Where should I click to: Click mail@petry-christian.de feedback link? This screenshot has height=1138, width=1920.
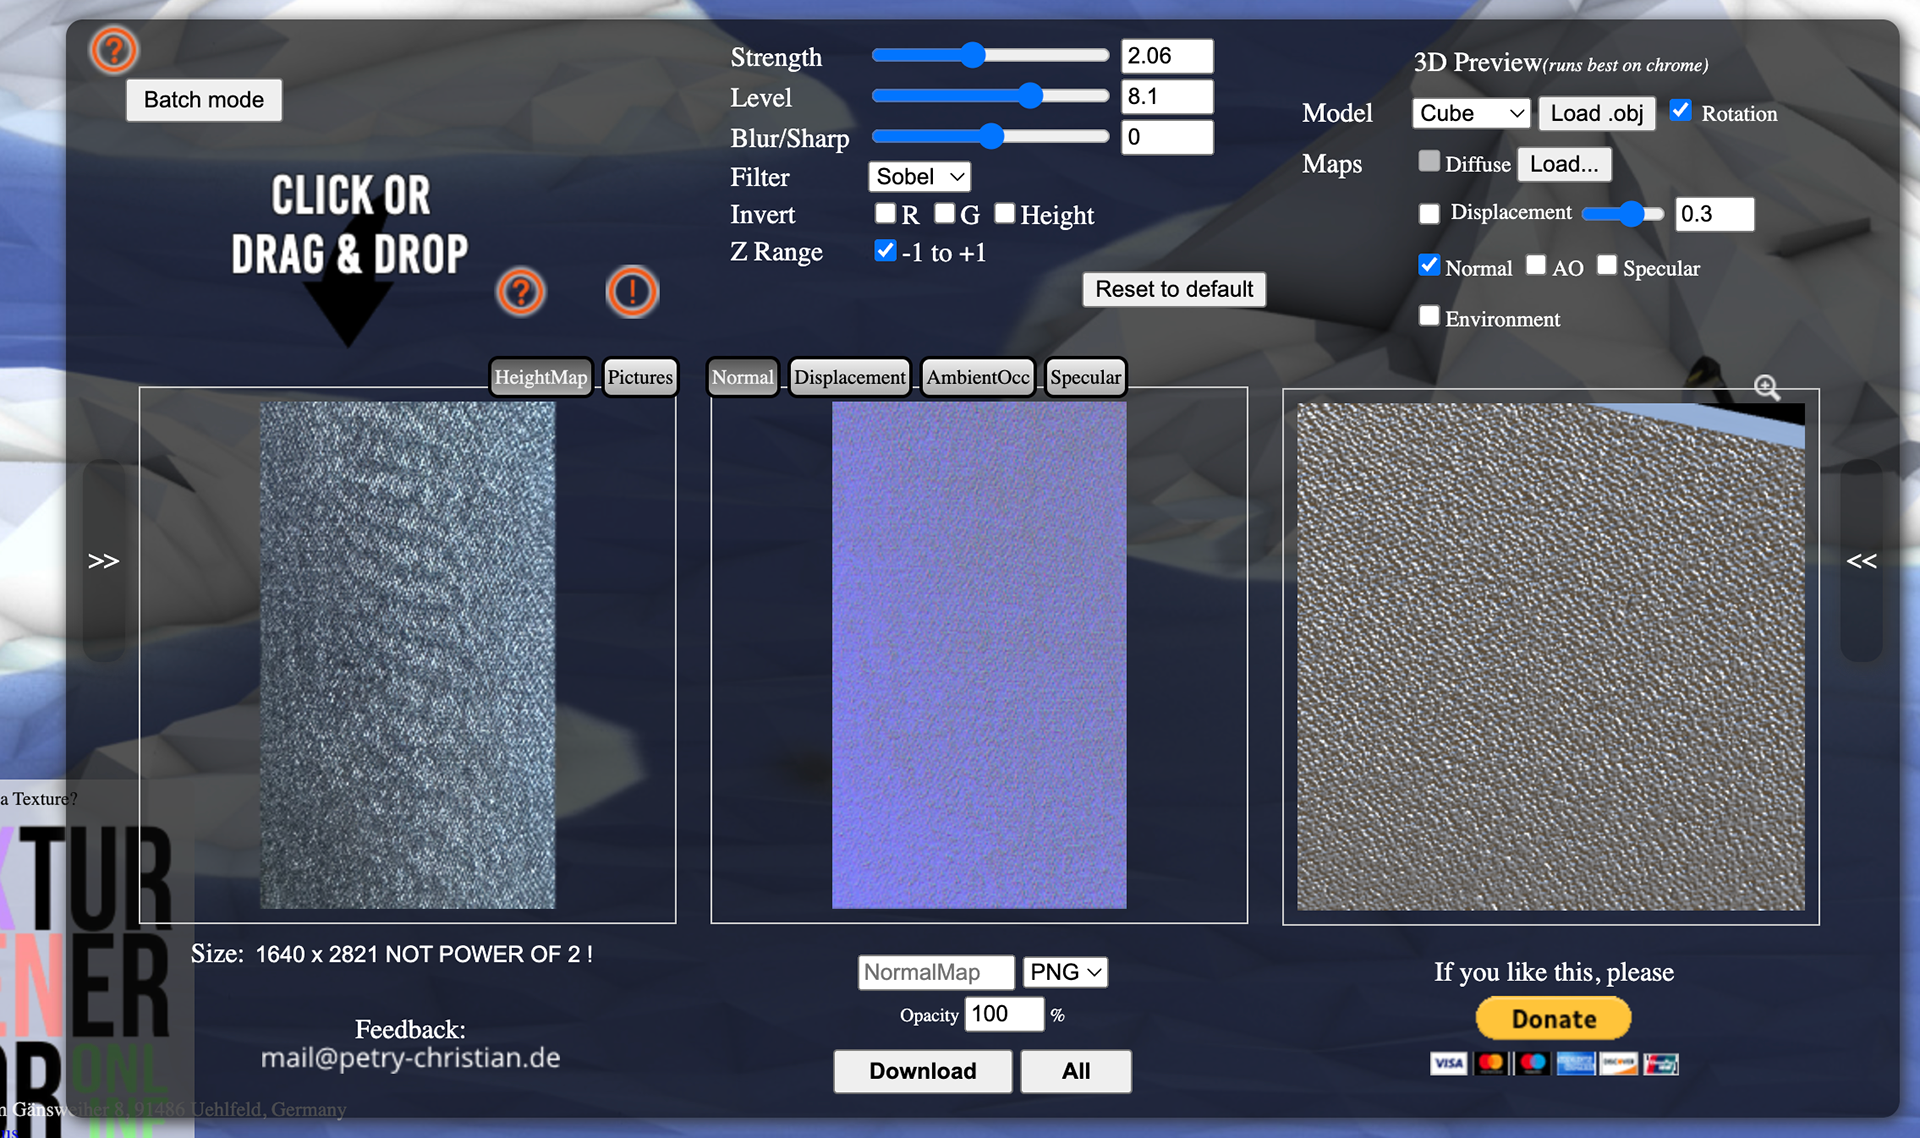pyautogui.click(x=410, y=1058)
